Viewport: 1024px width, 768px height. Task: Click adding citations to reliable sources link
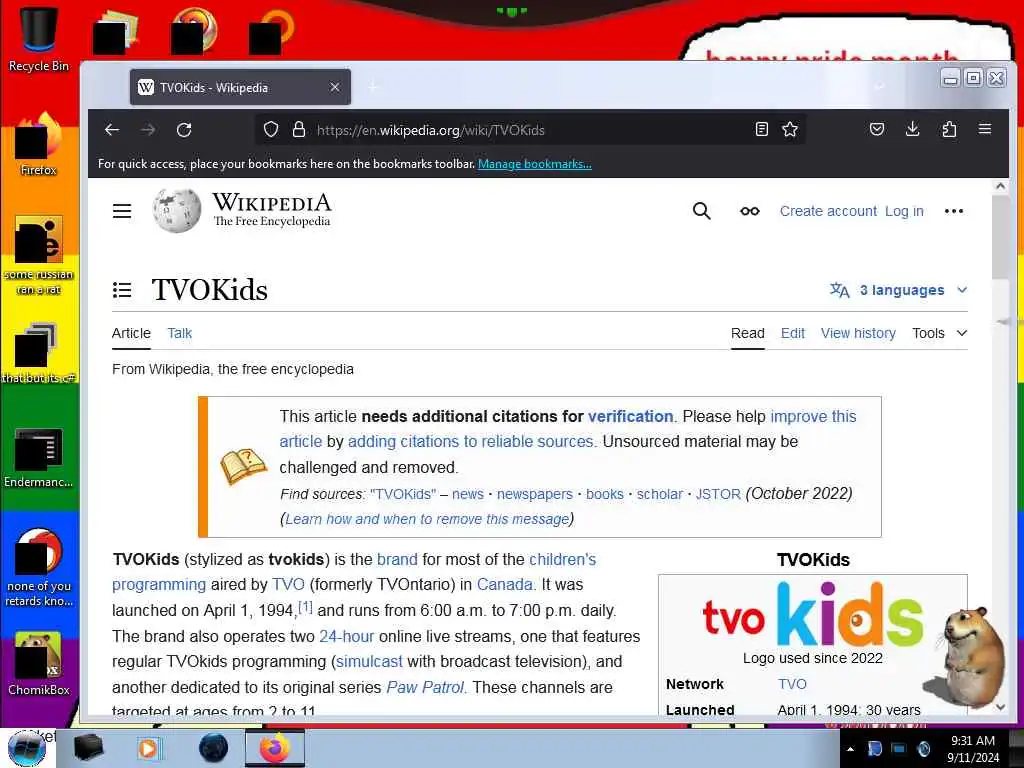pyautogui.click(x=470, y=441)
